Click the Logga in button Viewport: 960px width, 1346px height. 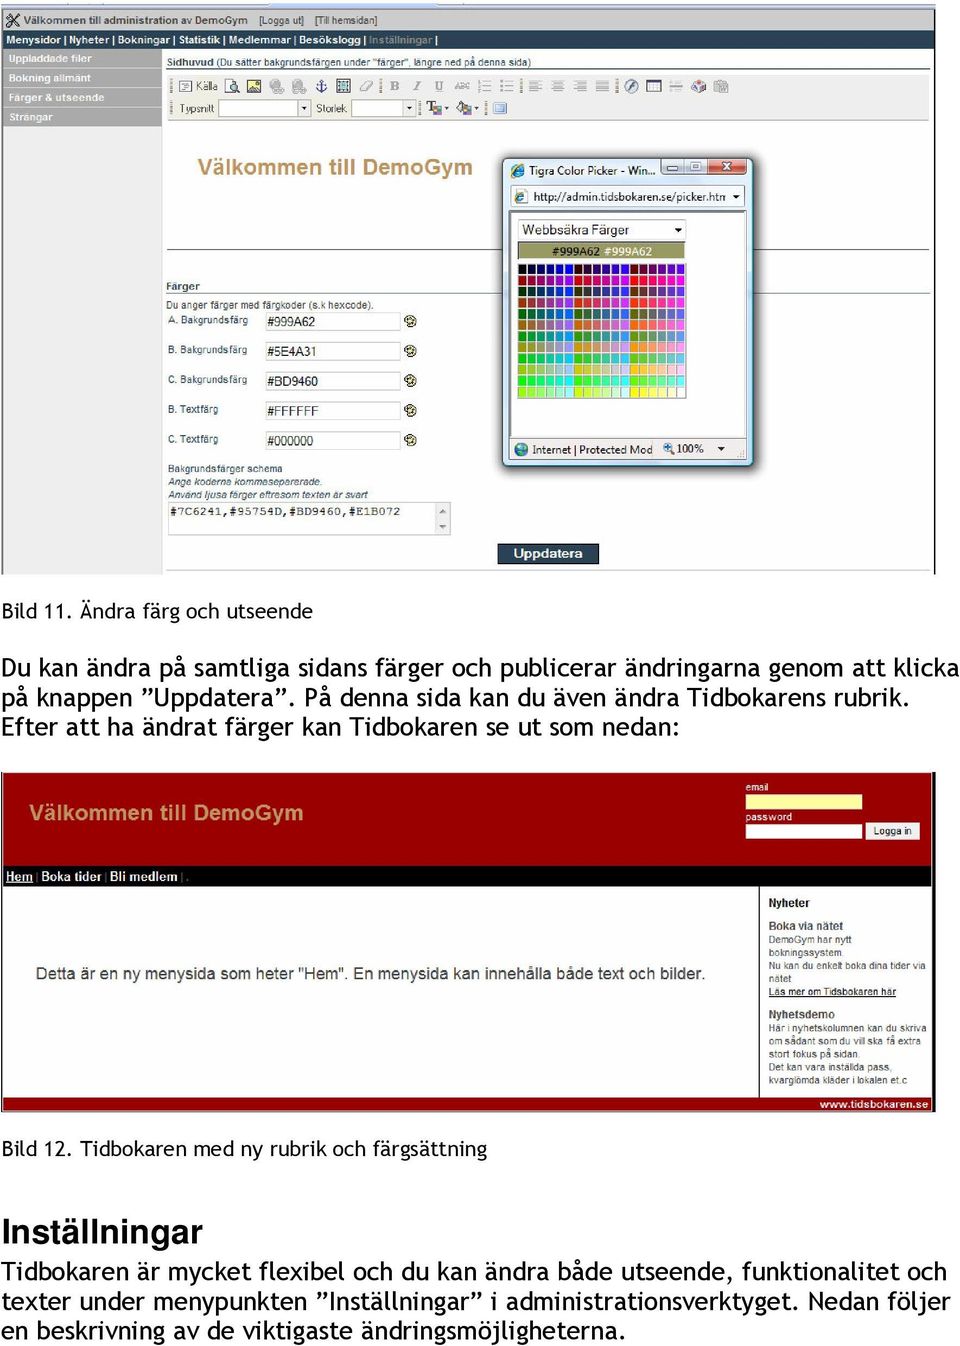pyautogui.click(x=892, y=831)
